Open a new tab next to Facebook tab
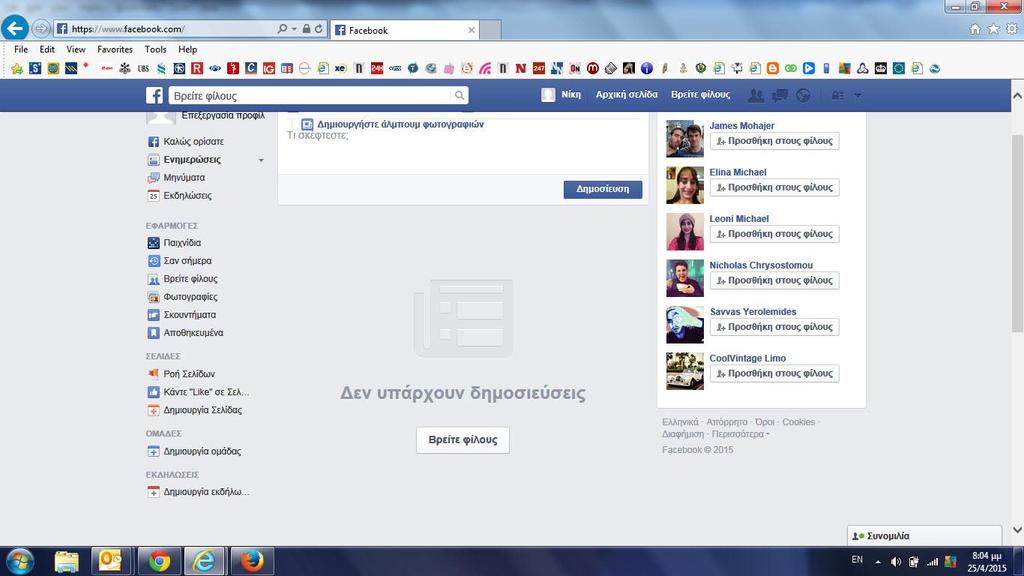Viewport: 1024px width, 576px height. coord(490,30)
